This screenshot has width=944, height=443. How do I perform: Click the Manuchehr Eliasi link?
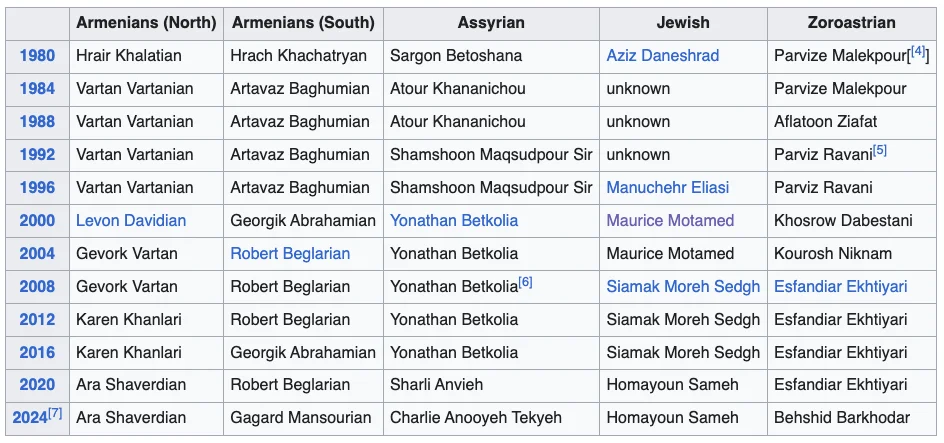click(x=667, y=188)
